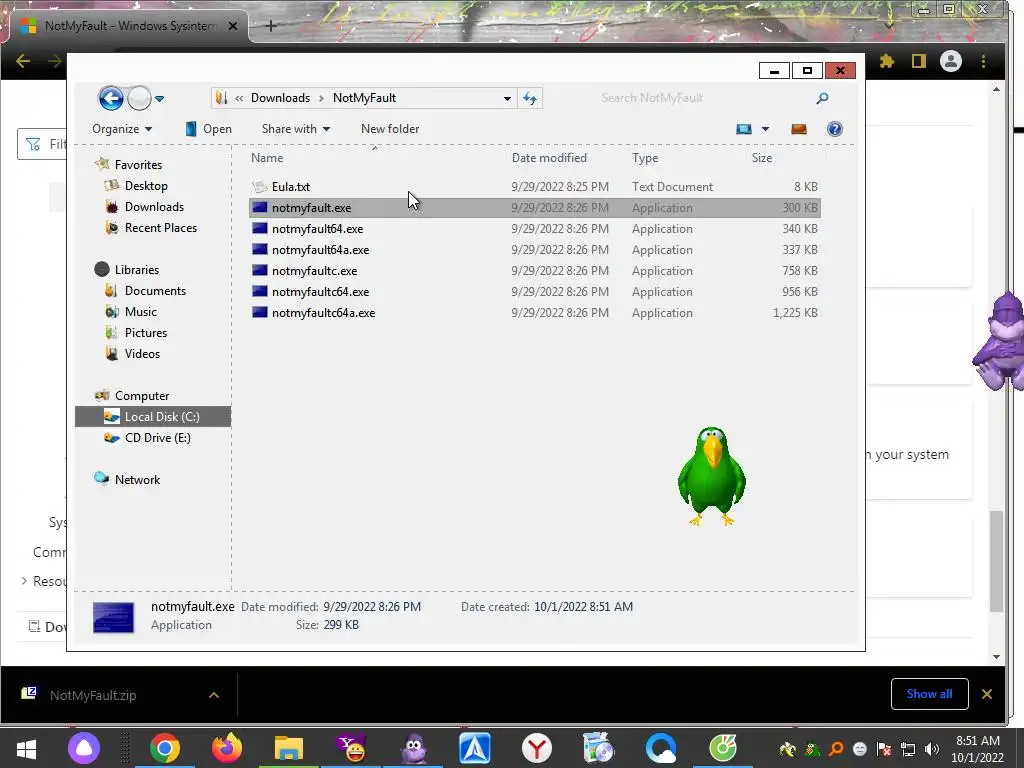Image resolution: width=1024 pixels, height=768 pixels.
Task: Click the browser page vertical scrollbar
Action: coord(996,562)
